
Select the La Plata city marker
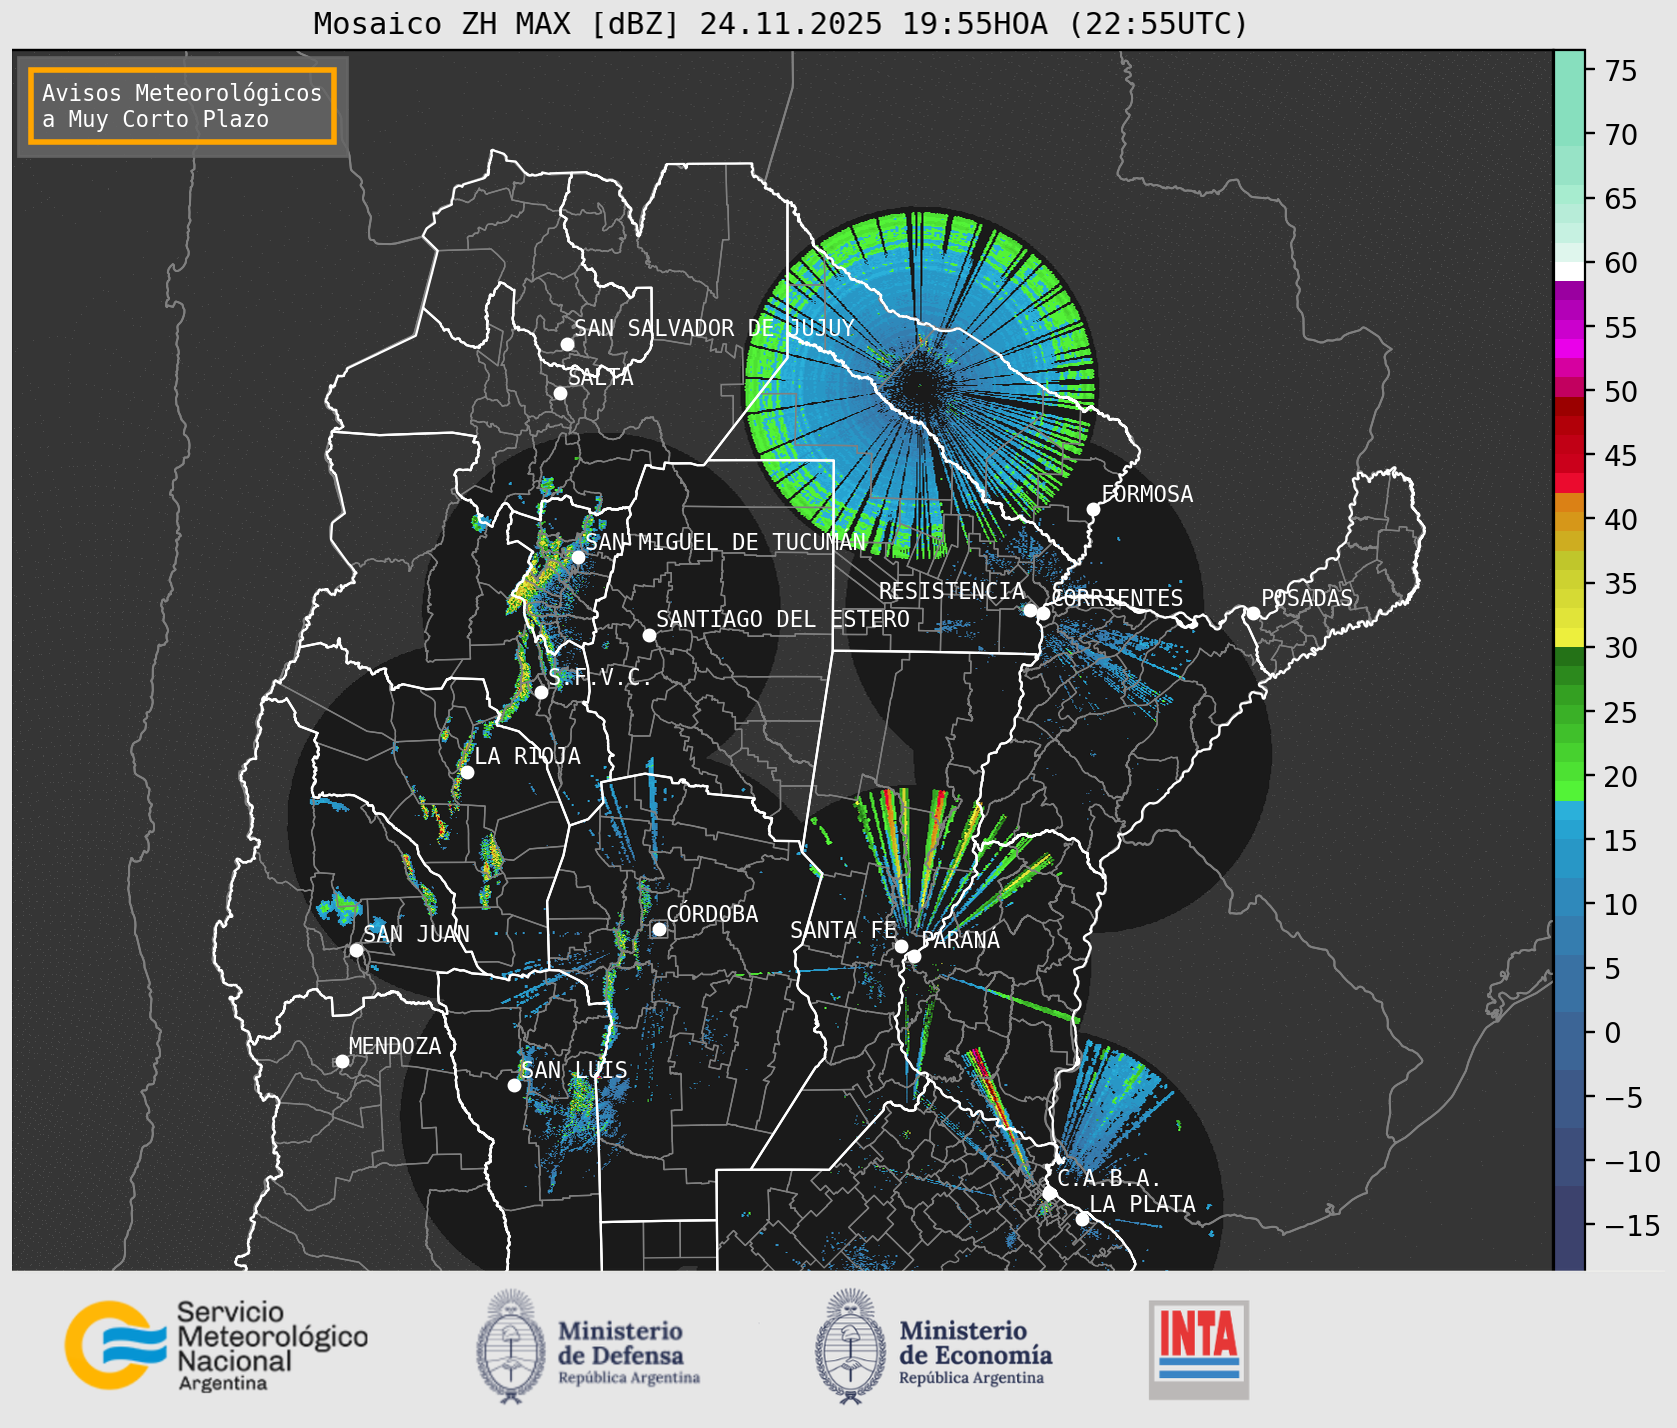pos(1082,1218)
